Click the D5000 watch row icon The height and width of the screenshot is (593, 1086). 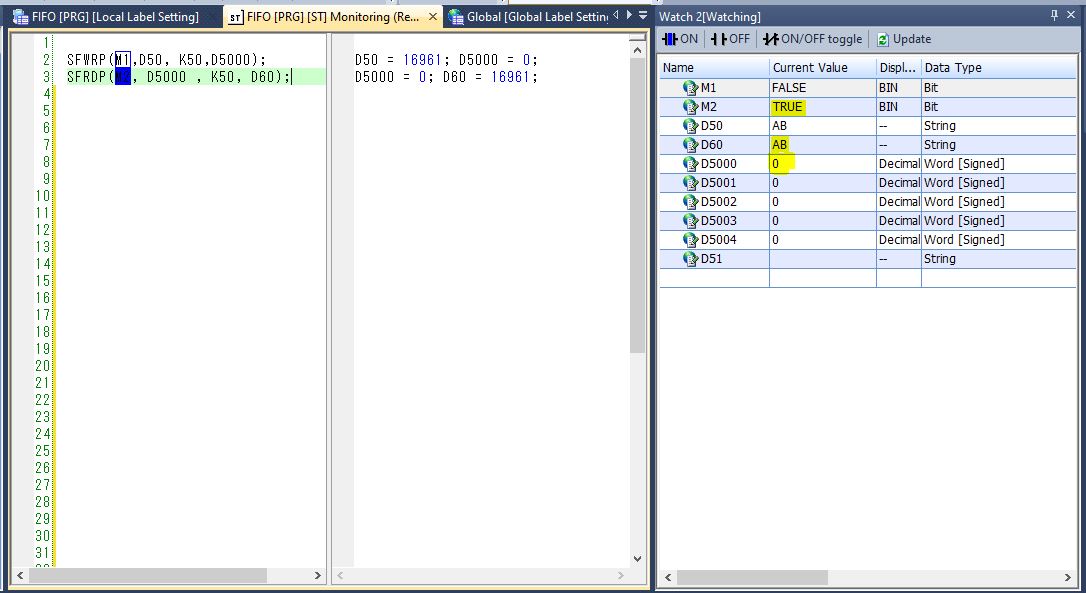[x=691, y=164]
